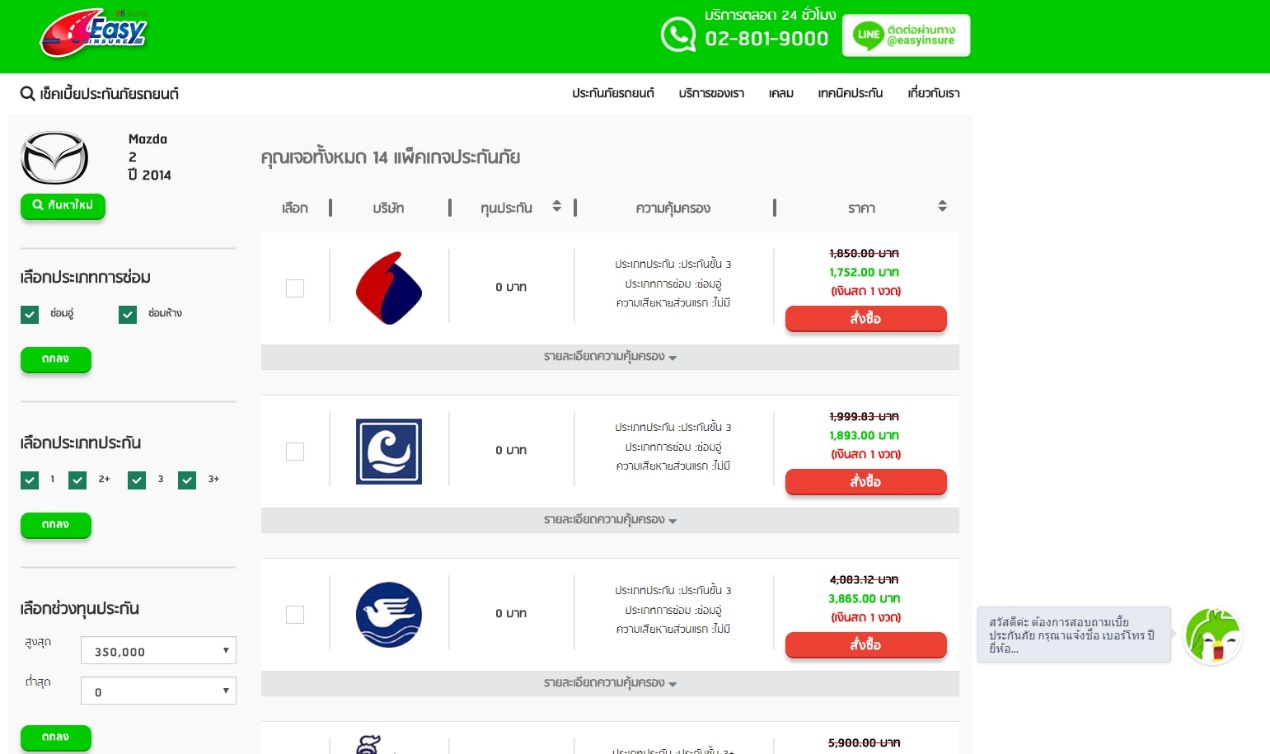Expand รายละเอียดความคุ้มครอง for the first package
The width and height of the screenshot is (1270, 754).
point(610,357)
